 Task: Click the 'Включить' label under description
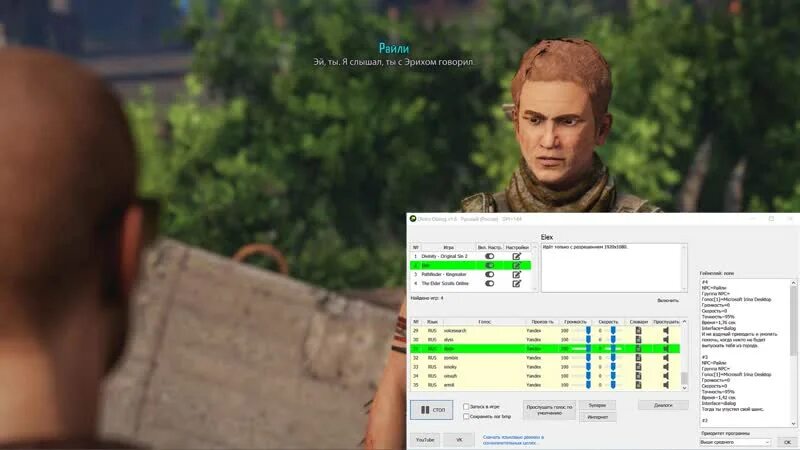pyautogui.click(x=668, y=301)
